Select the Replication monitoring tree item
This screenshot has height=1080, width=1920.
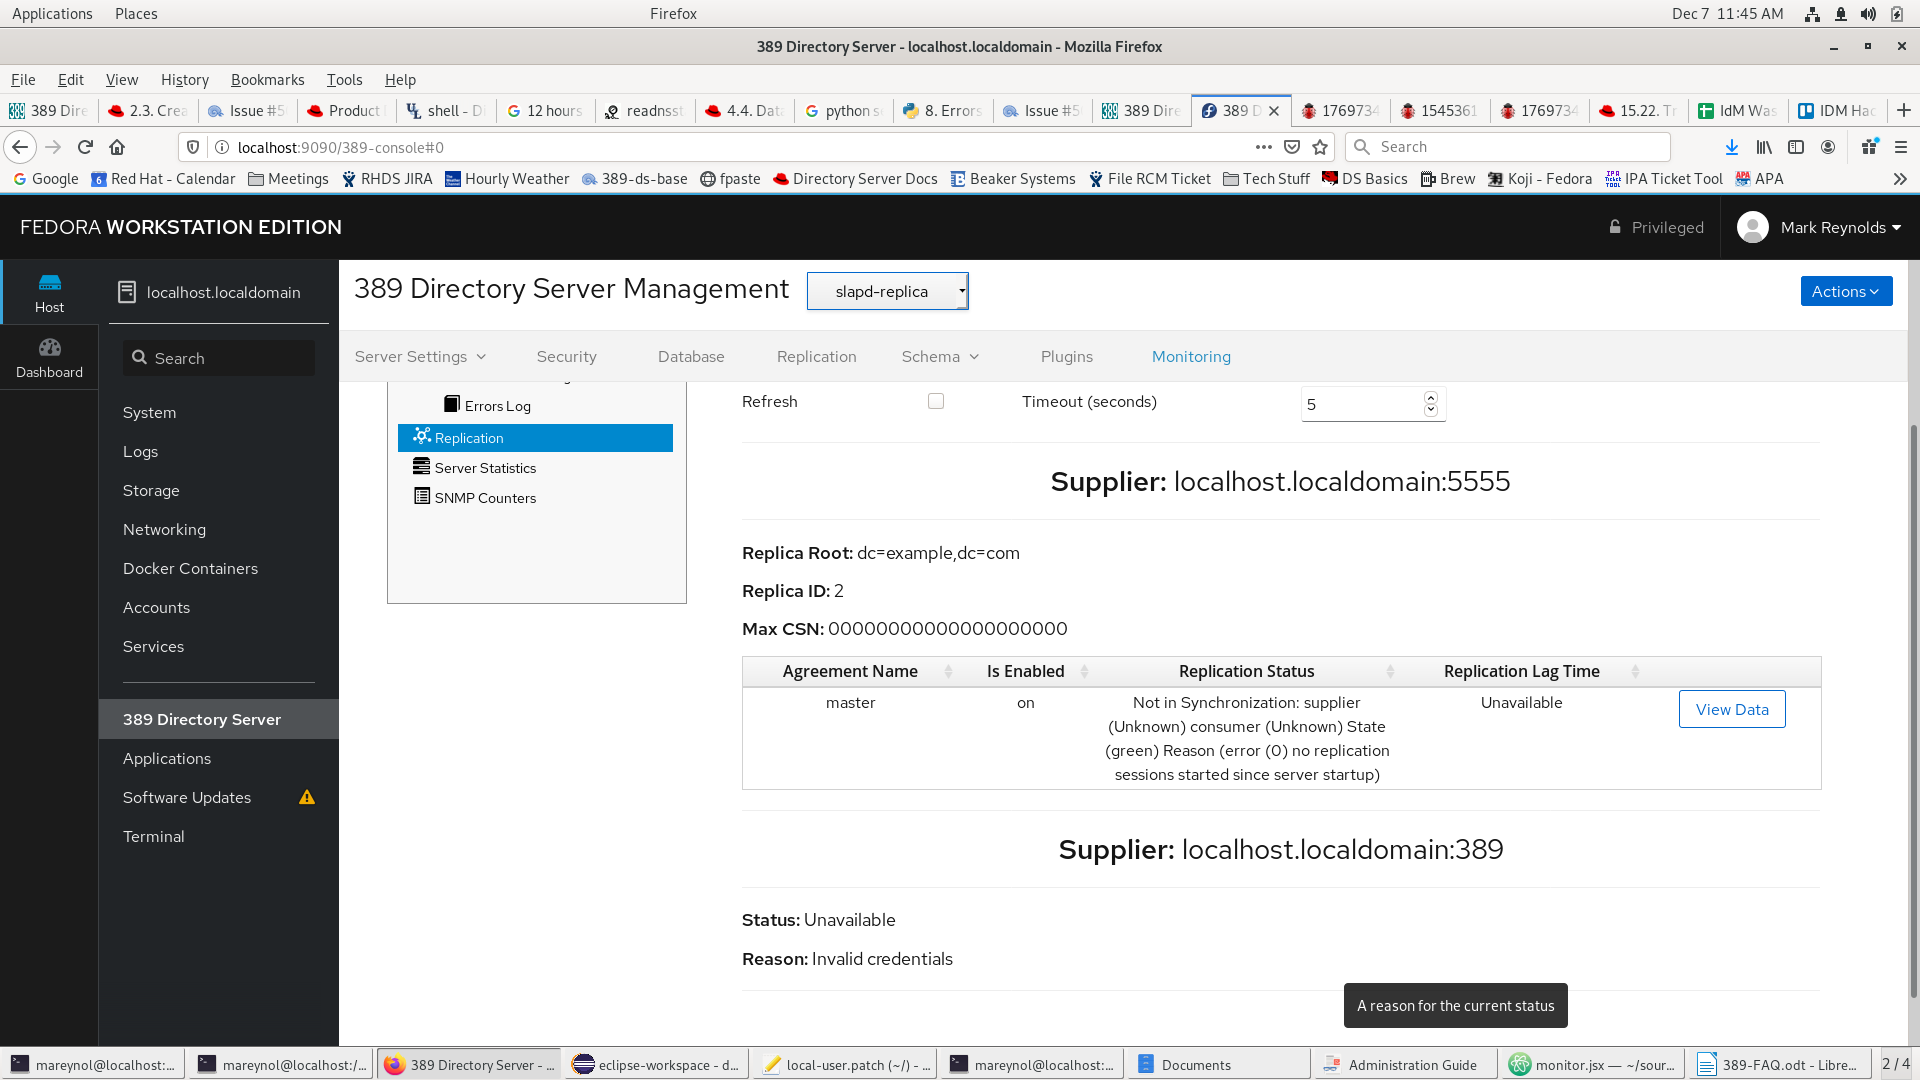pyautogui.click(x=535, y=438)
